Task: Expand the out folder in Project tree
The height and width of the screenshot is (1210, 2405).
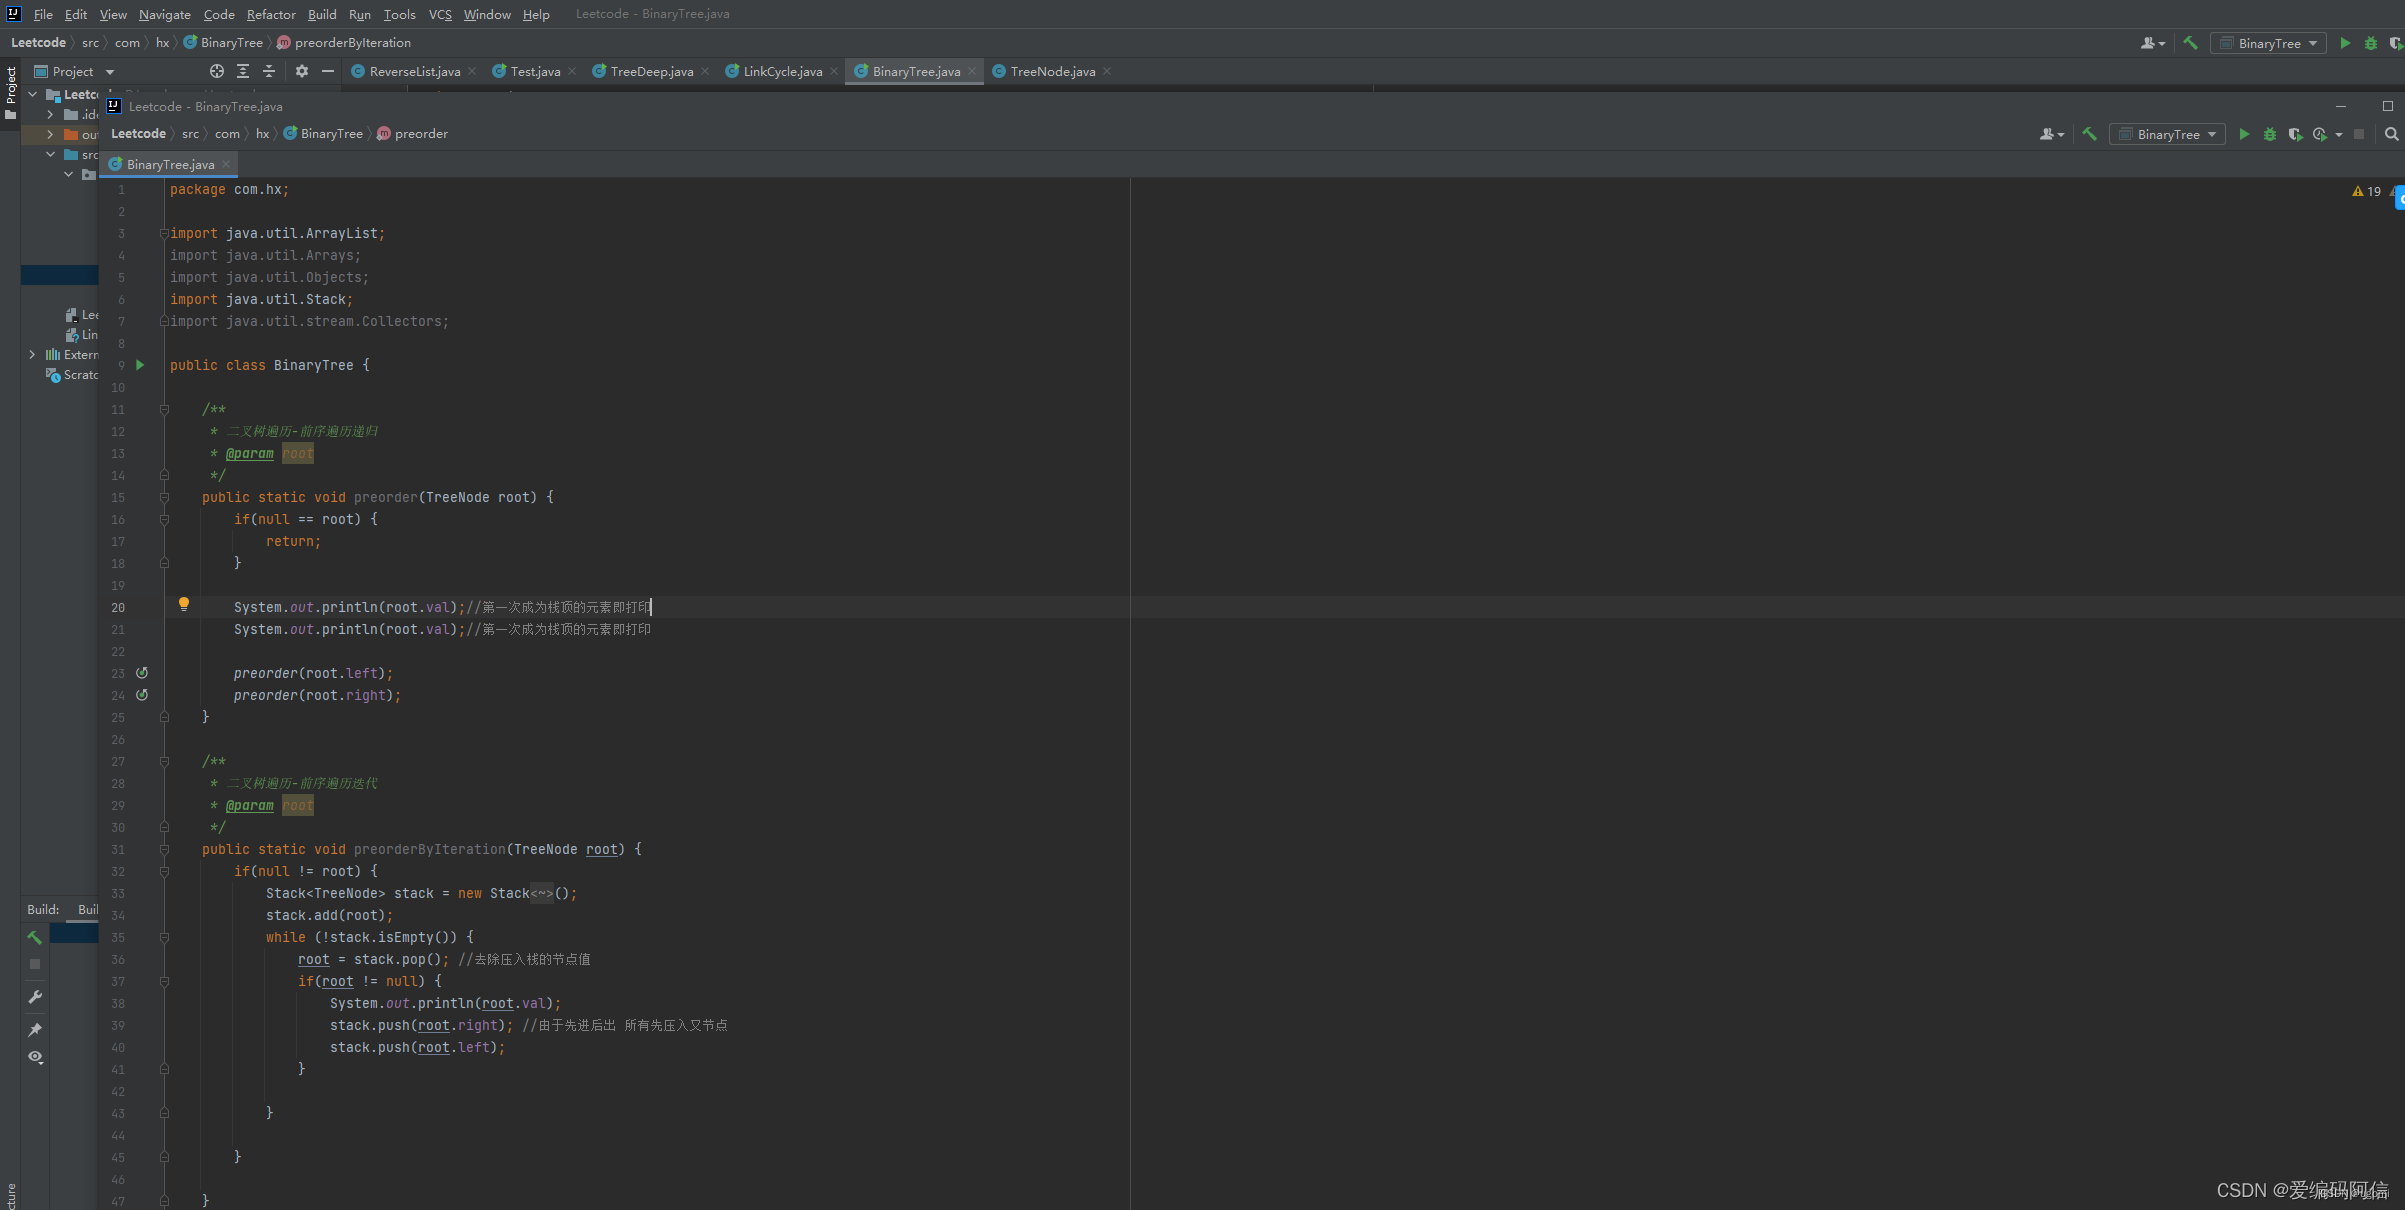Action: click(x=50, y=134)
